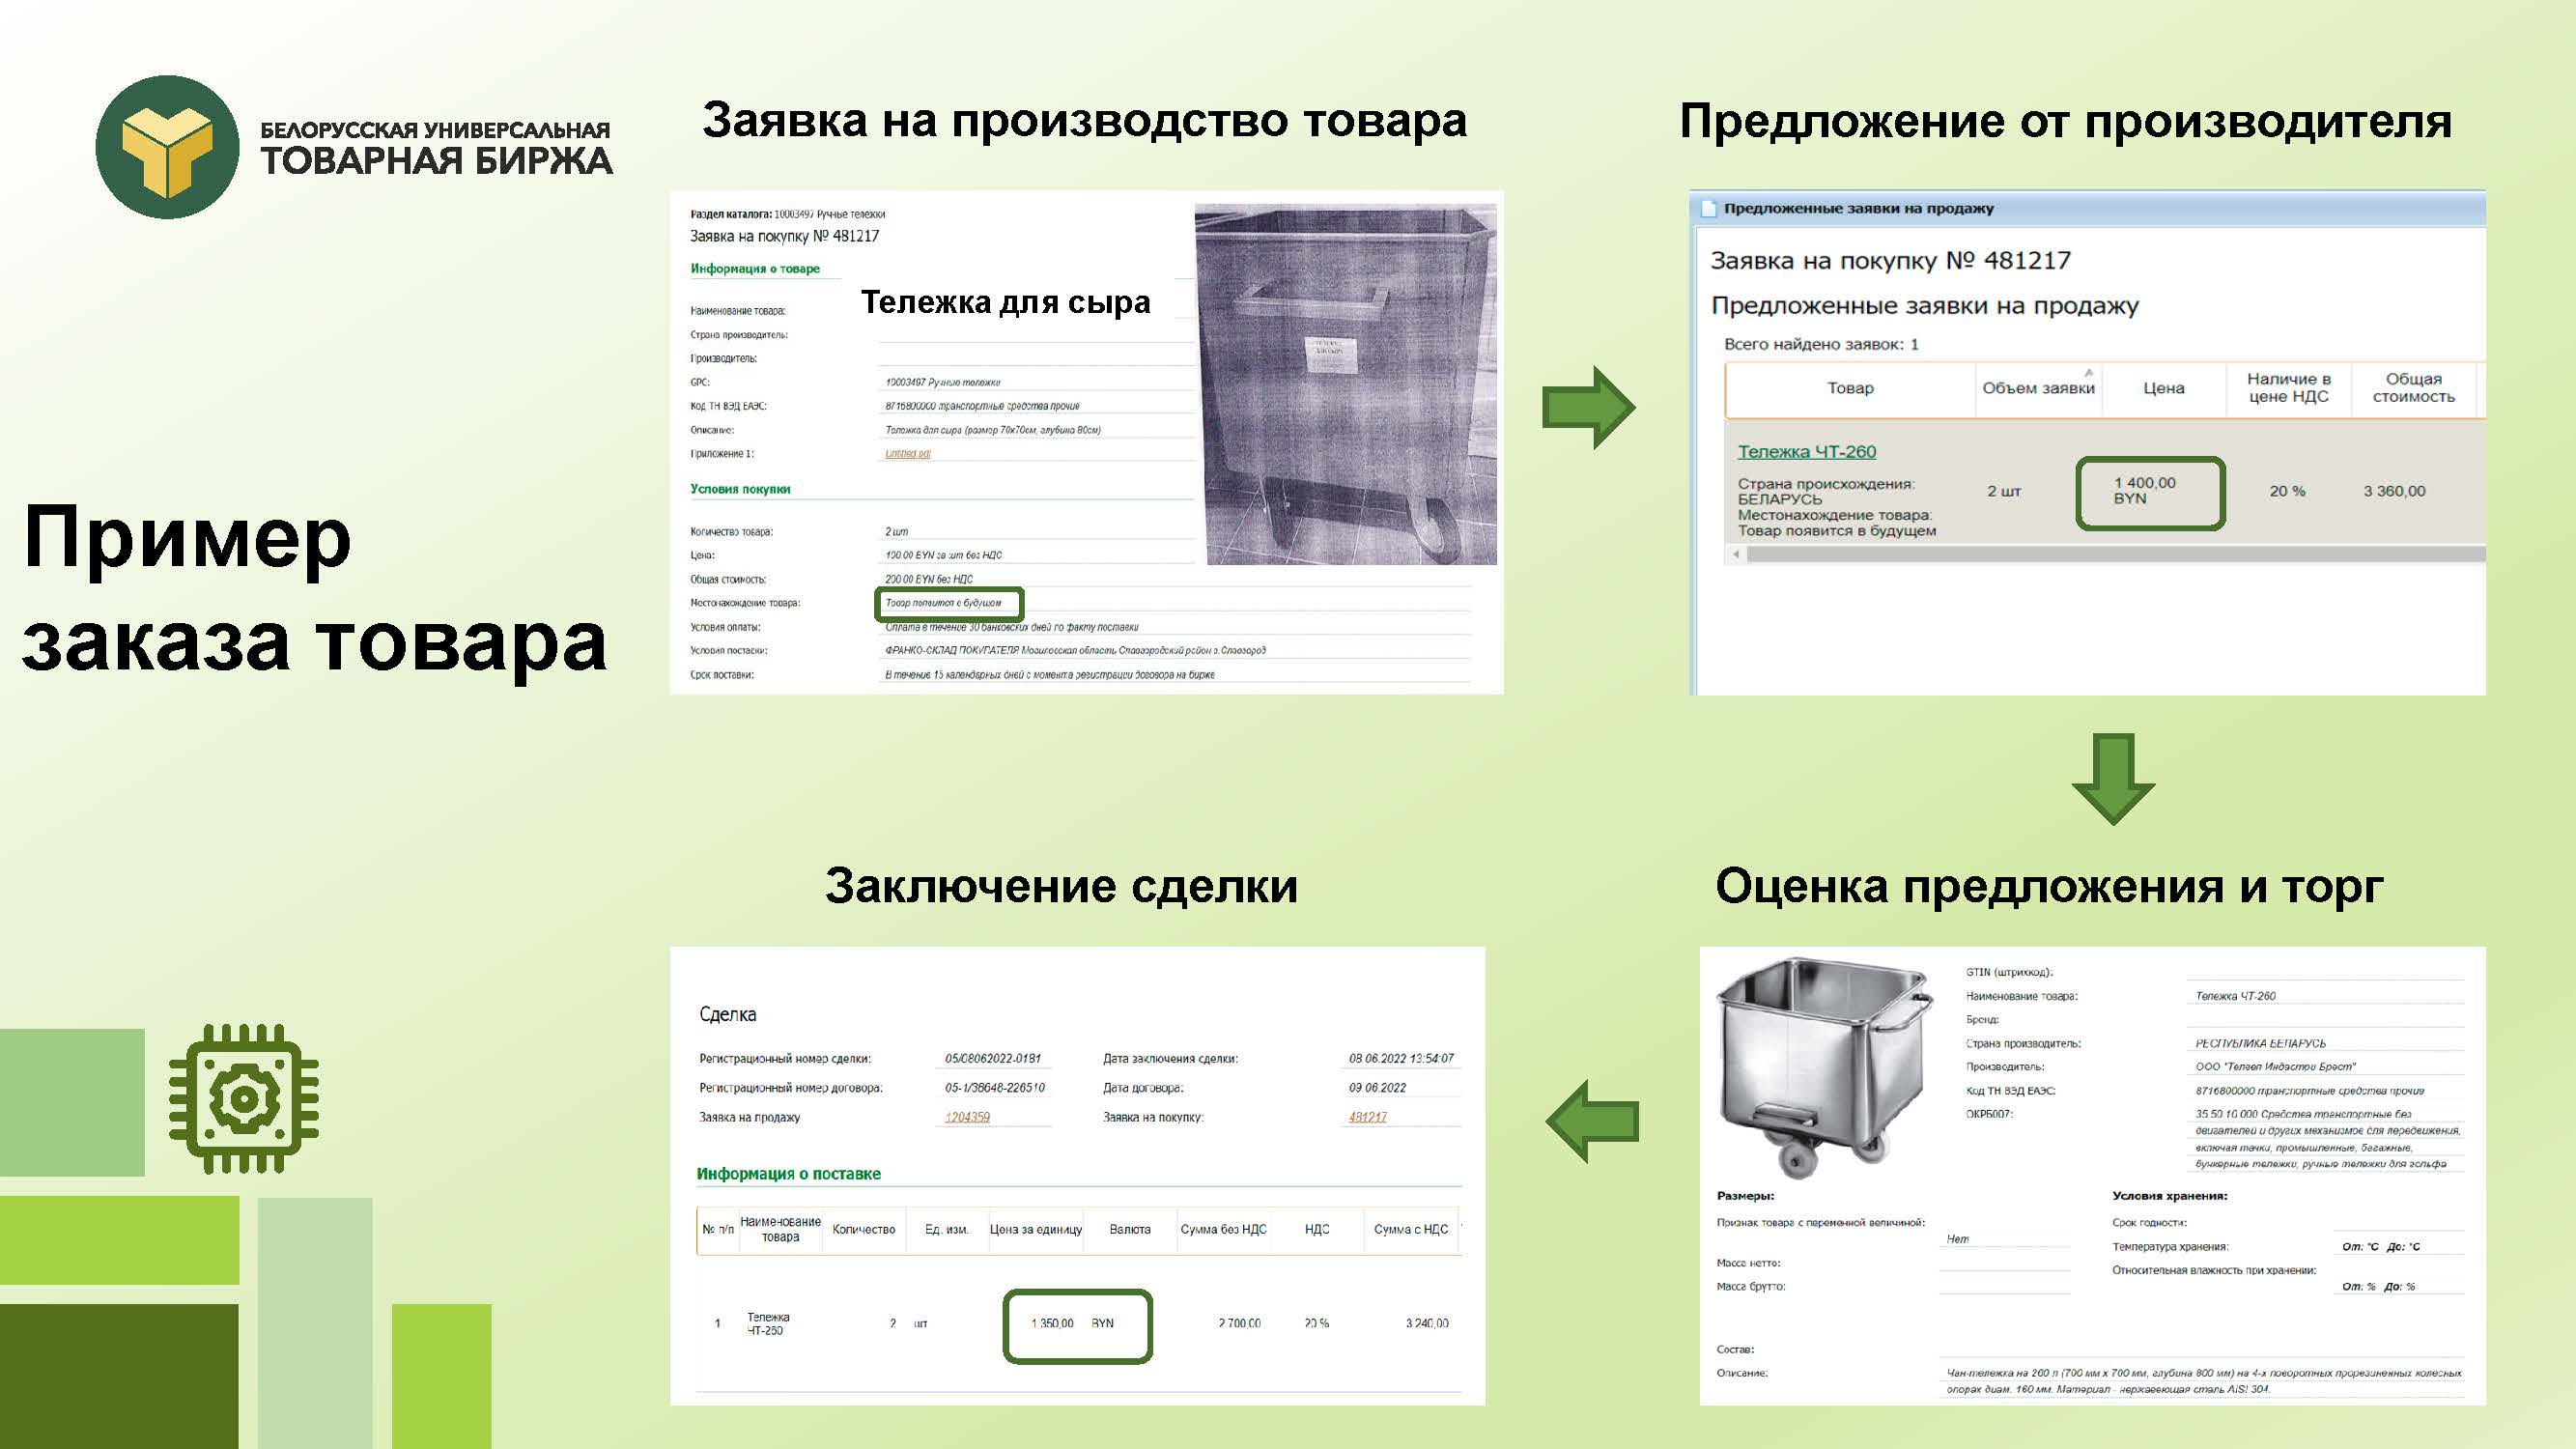Open the Untitled.pdf attachment link
Screen dimensions: 2576x1449
(x=907, y=454)
